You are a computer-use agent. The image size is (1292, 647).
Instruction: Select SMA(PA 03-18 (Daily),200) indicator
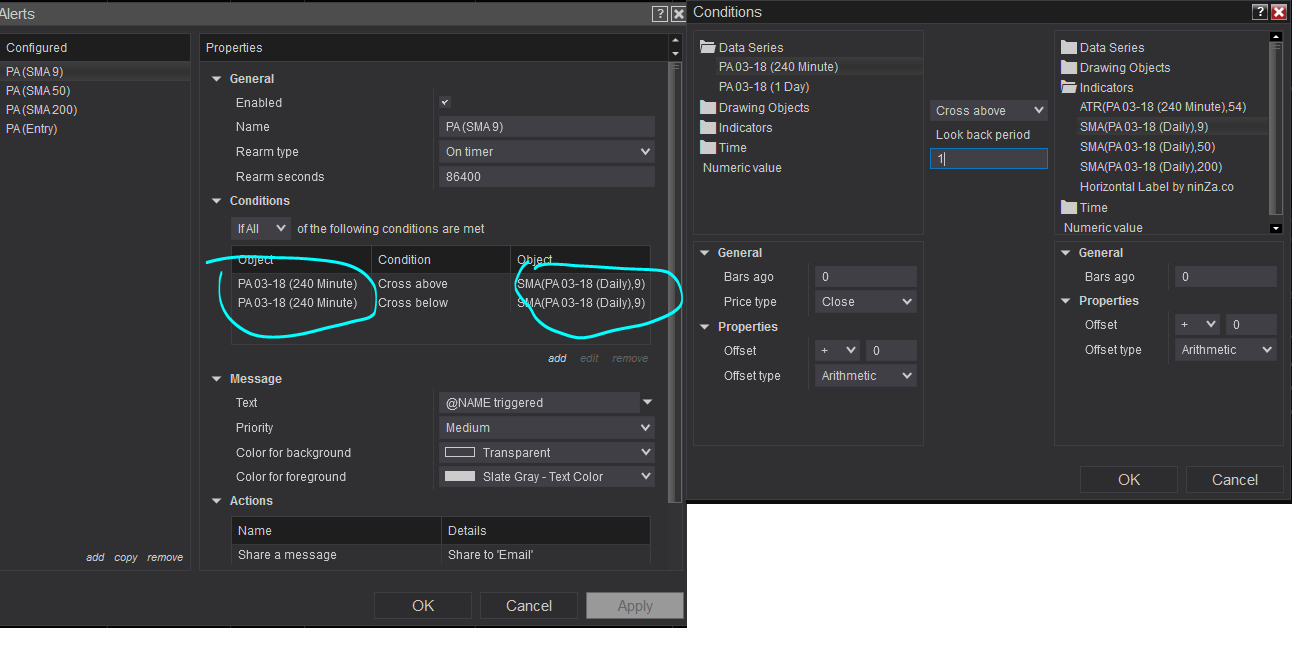(x=1151, y=167)
